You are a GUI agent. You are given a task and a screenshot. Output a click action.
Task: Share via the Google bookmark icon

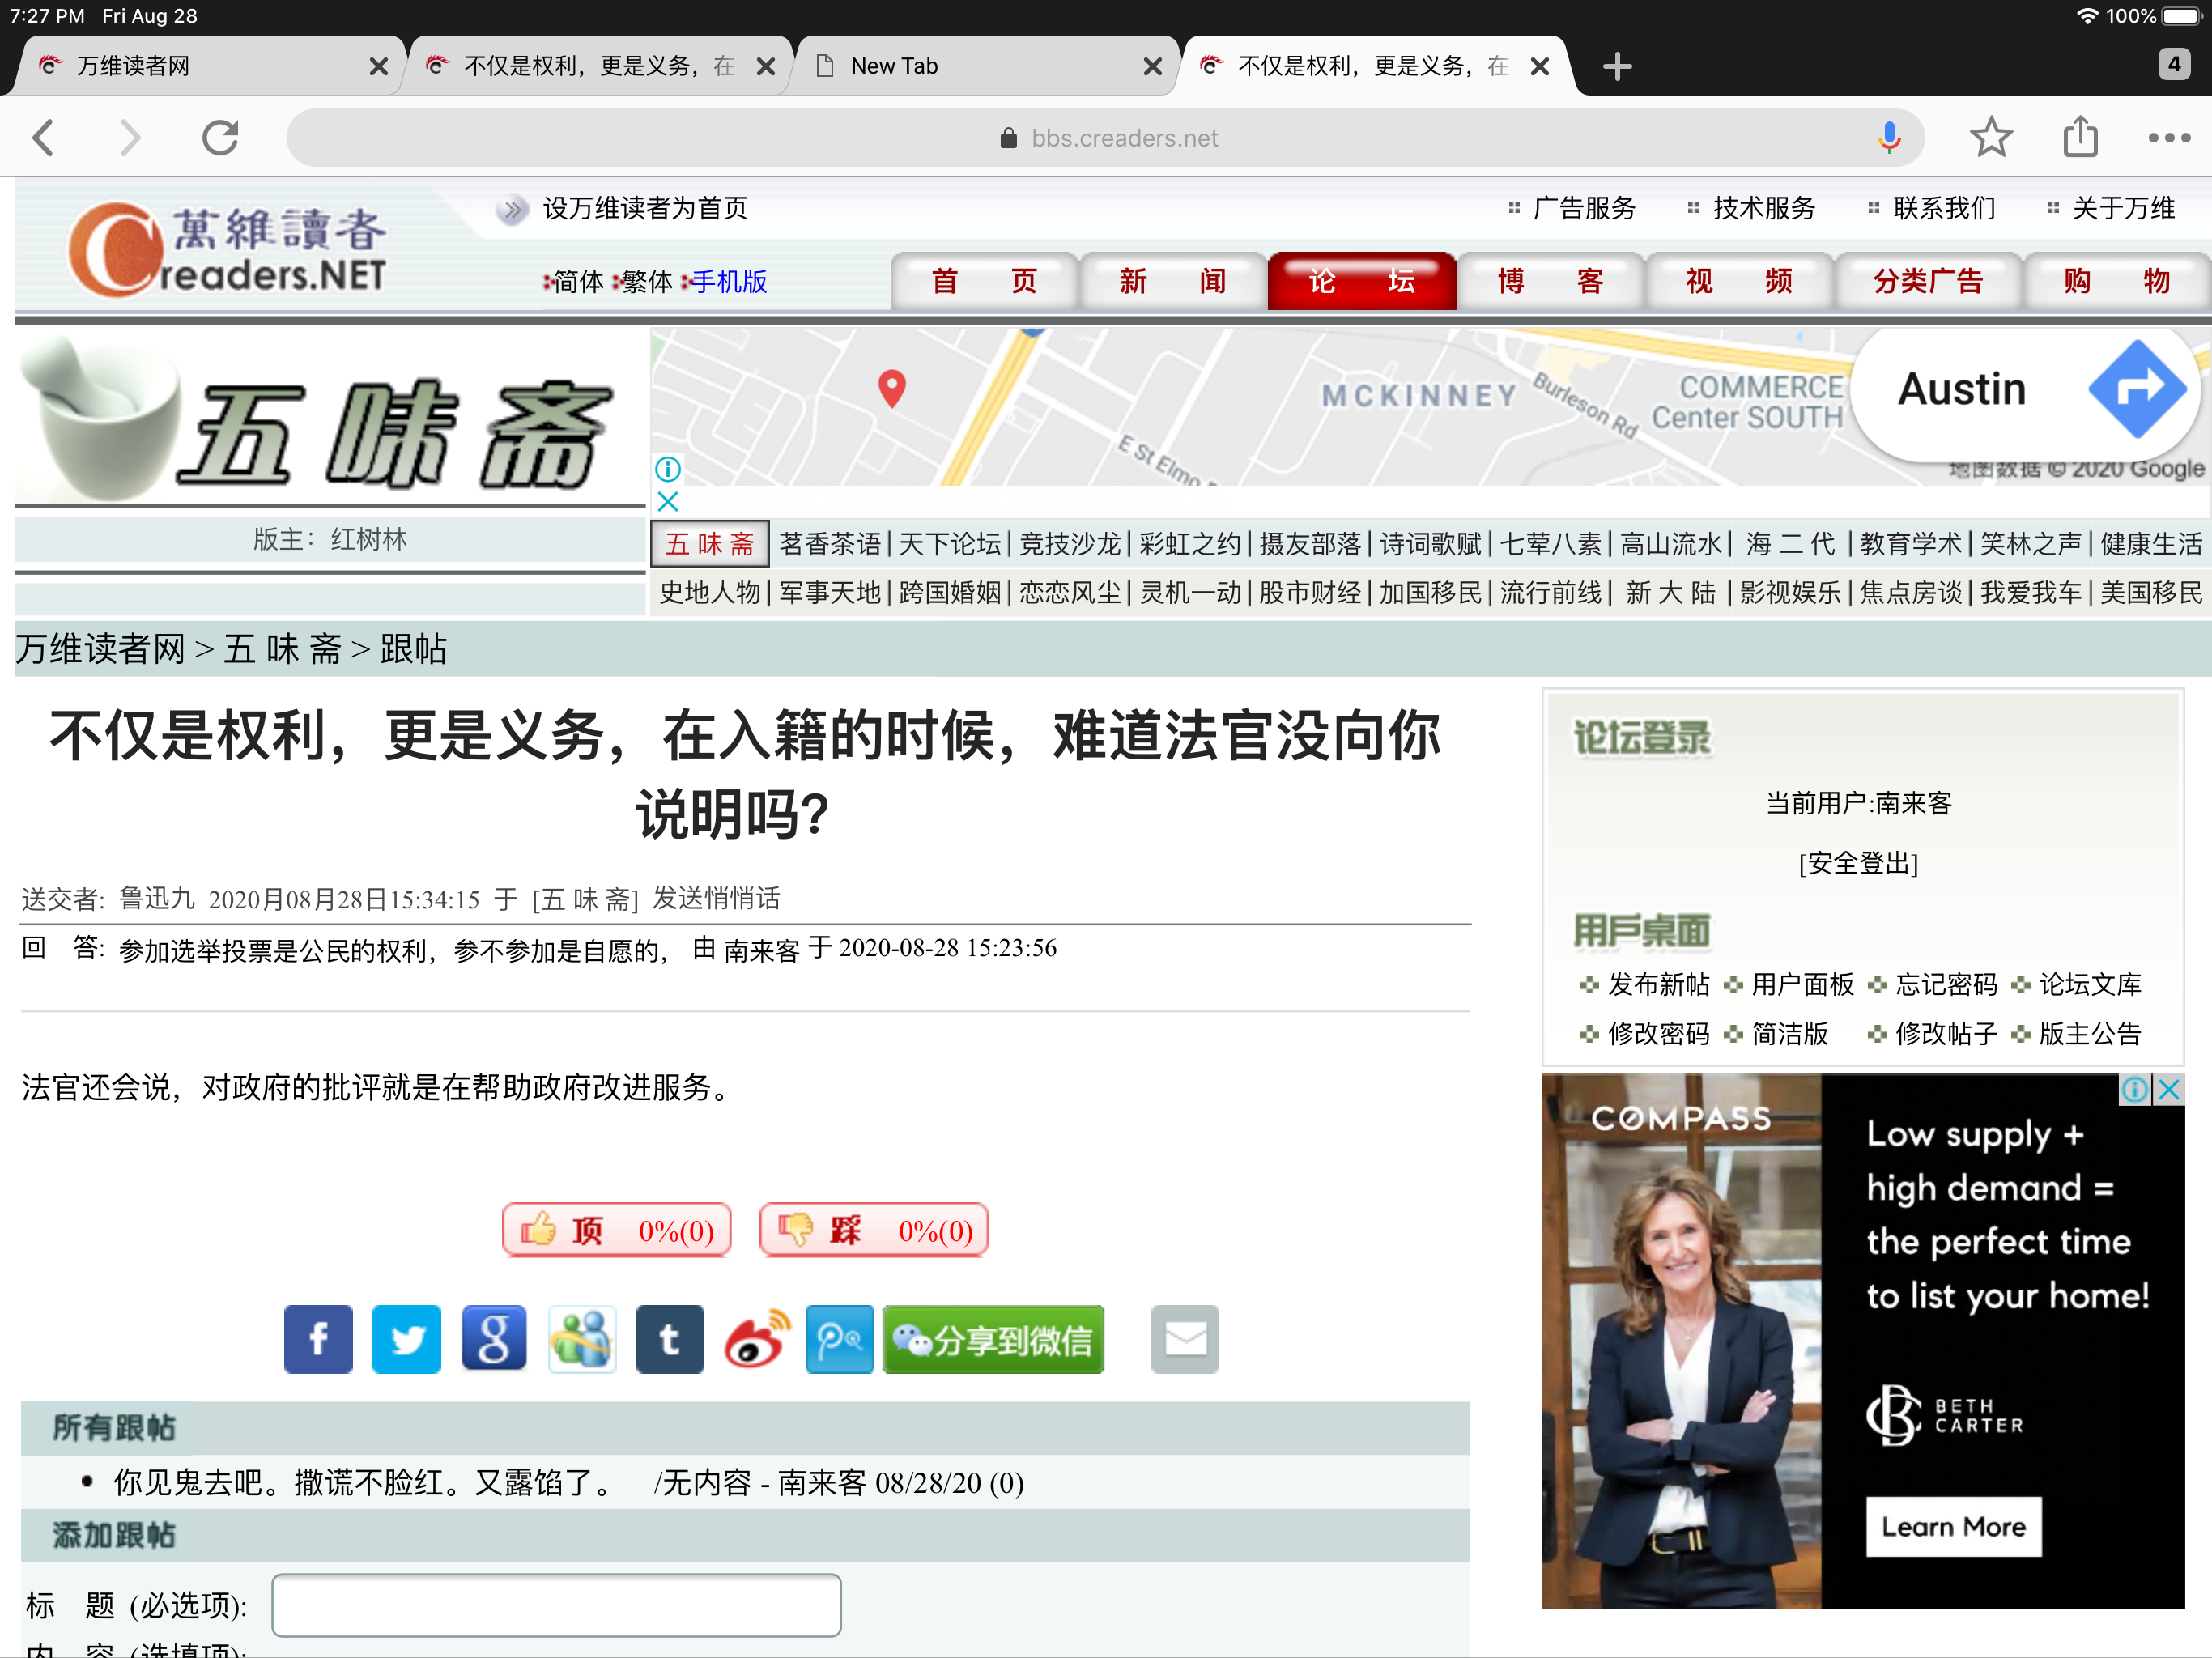pyautogui.click(x=494, y=1339)
